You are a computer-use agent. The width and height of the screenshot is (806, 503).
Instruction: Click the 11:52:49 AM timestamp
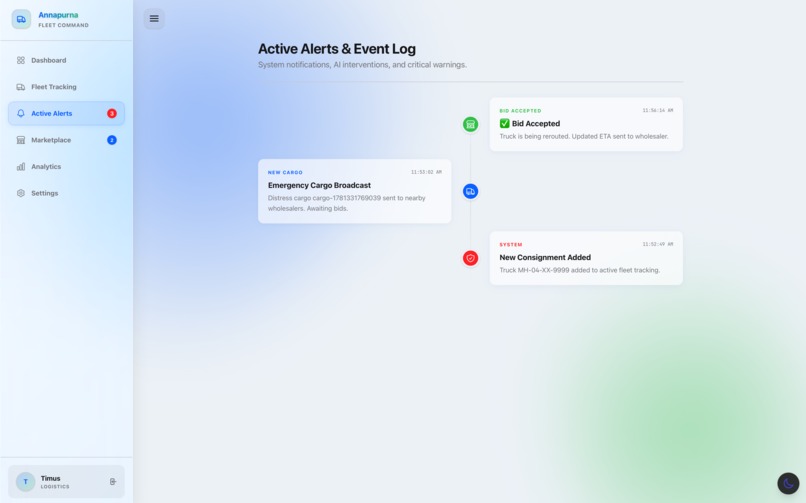point(657,244)
